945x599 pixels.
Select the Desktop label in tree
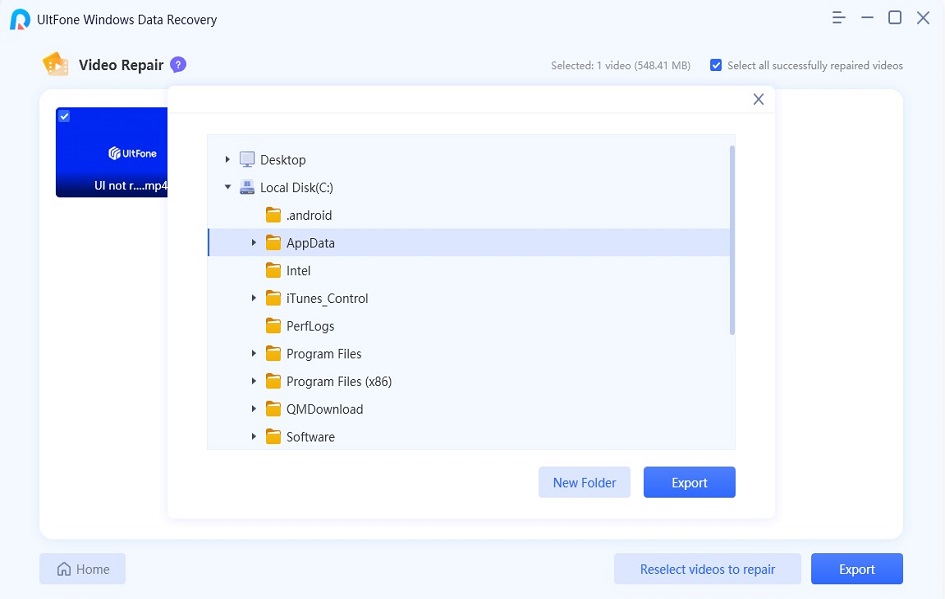(x=283, y=160)
